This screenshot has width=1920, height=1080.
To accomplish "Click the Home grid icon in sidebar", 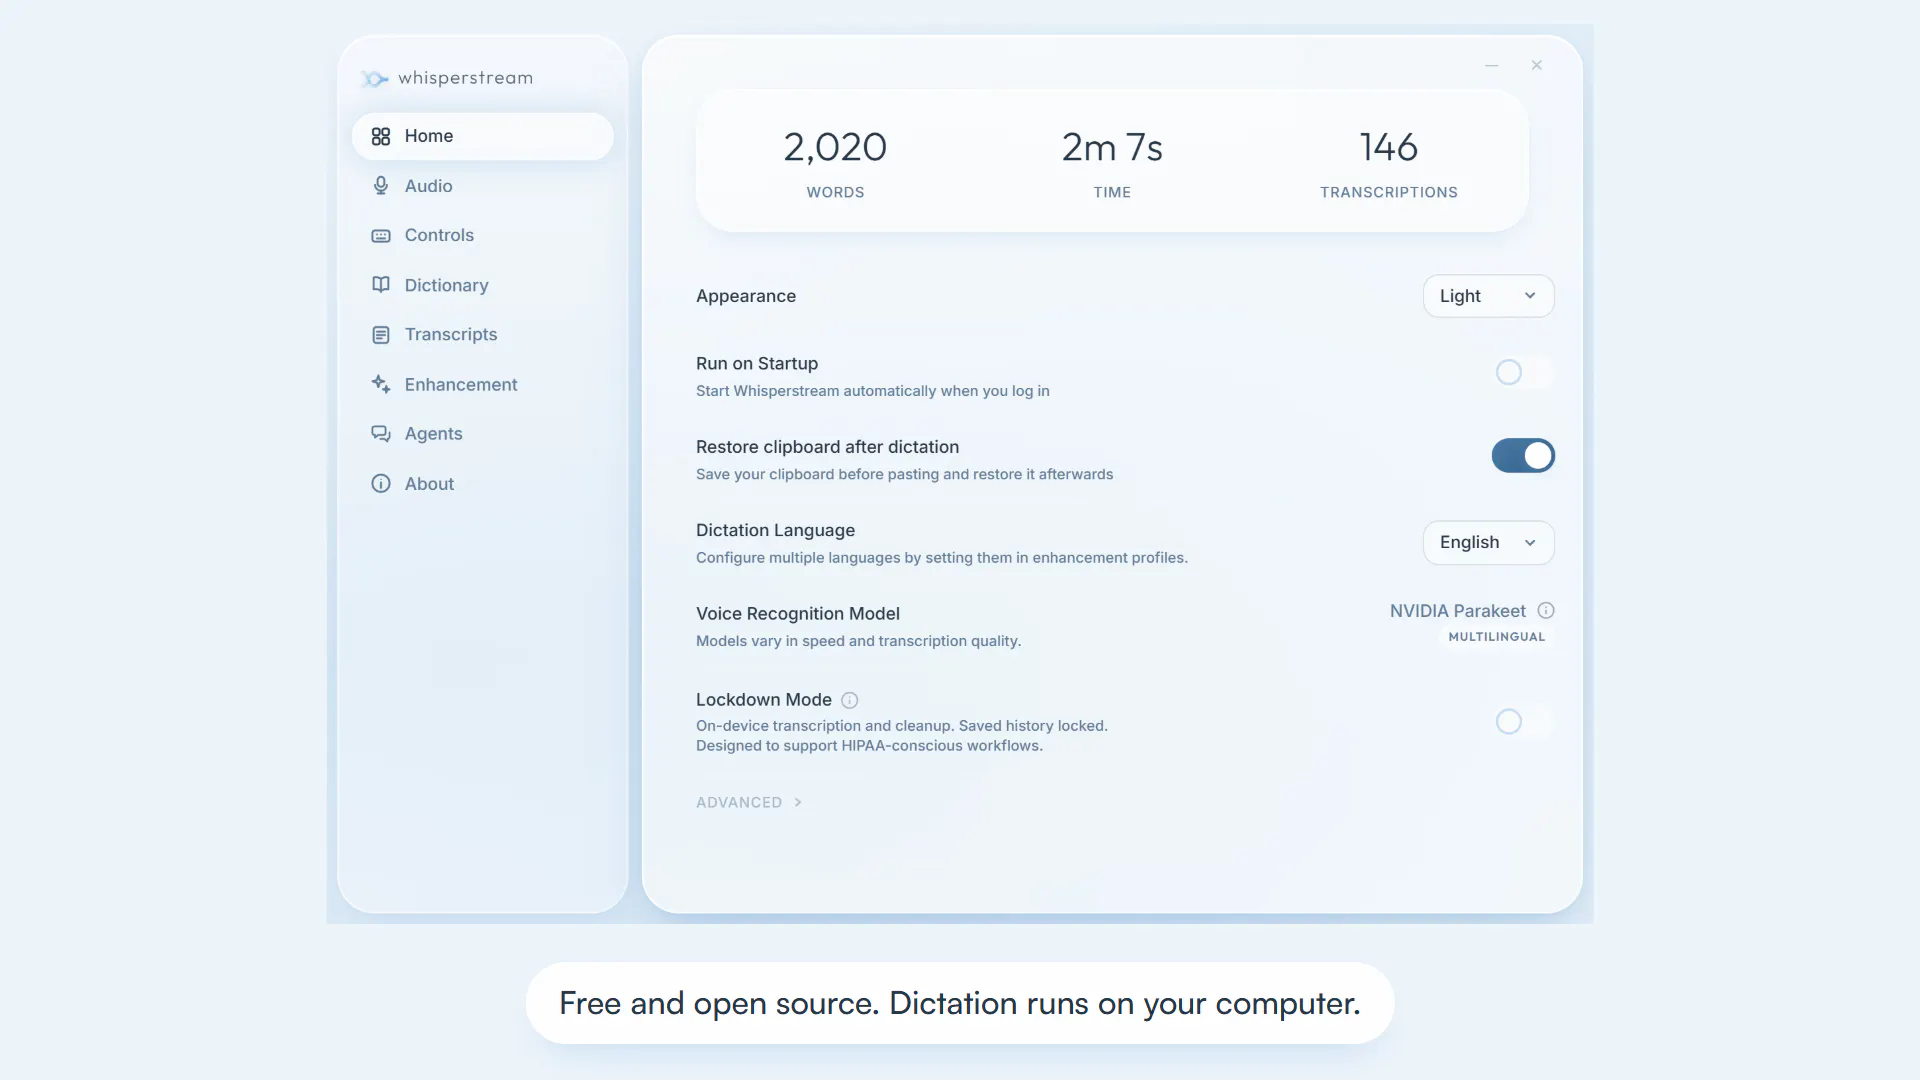I will click(x=381, y=136).
